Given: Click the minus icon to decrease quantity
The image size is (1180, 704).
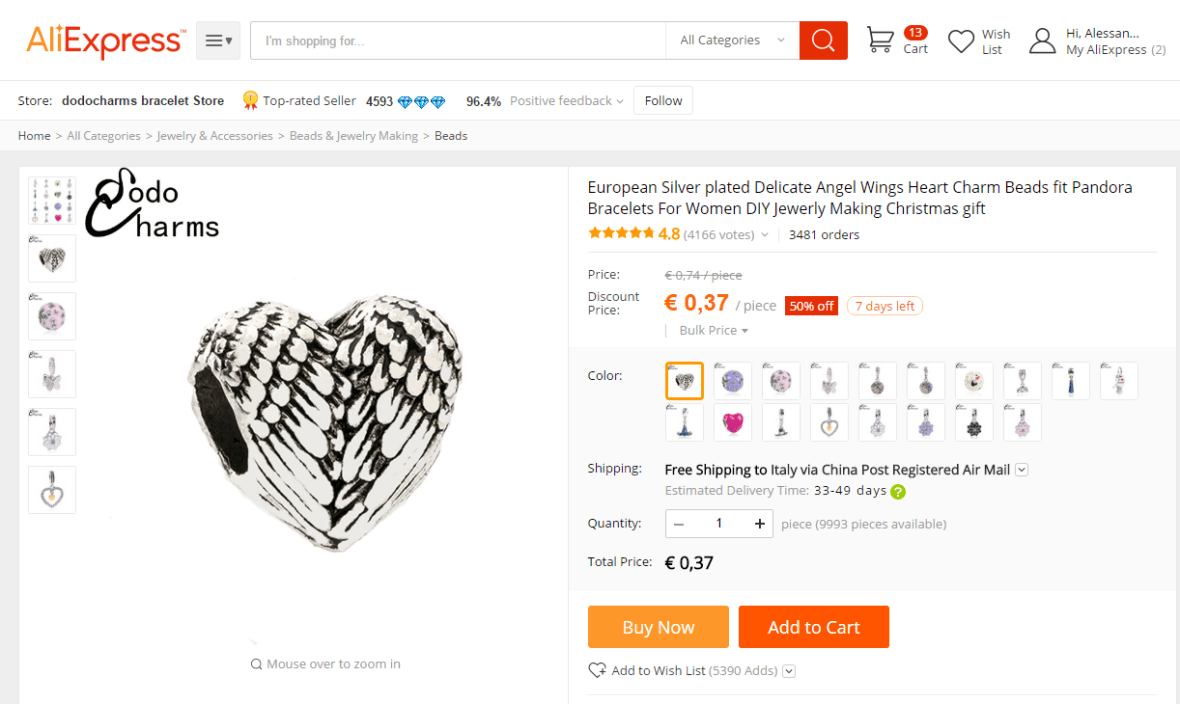Looking at the screenshot, I should tap(679, 524).
